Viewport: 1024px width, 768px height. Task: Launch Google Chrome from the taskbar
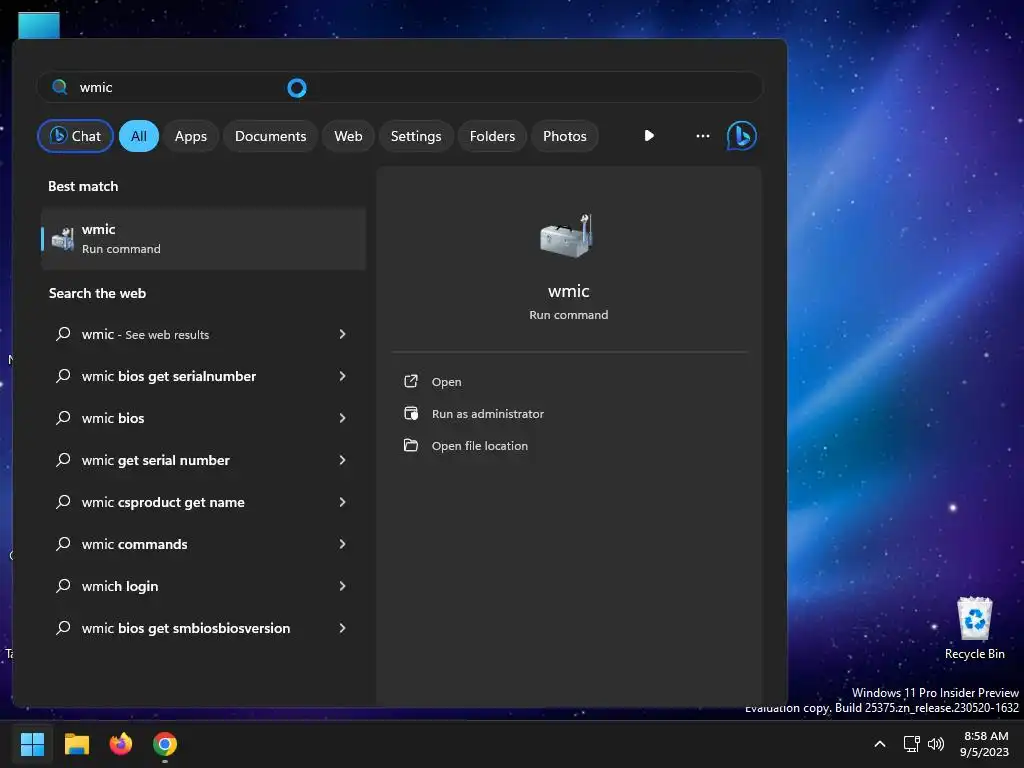(165, 744)
